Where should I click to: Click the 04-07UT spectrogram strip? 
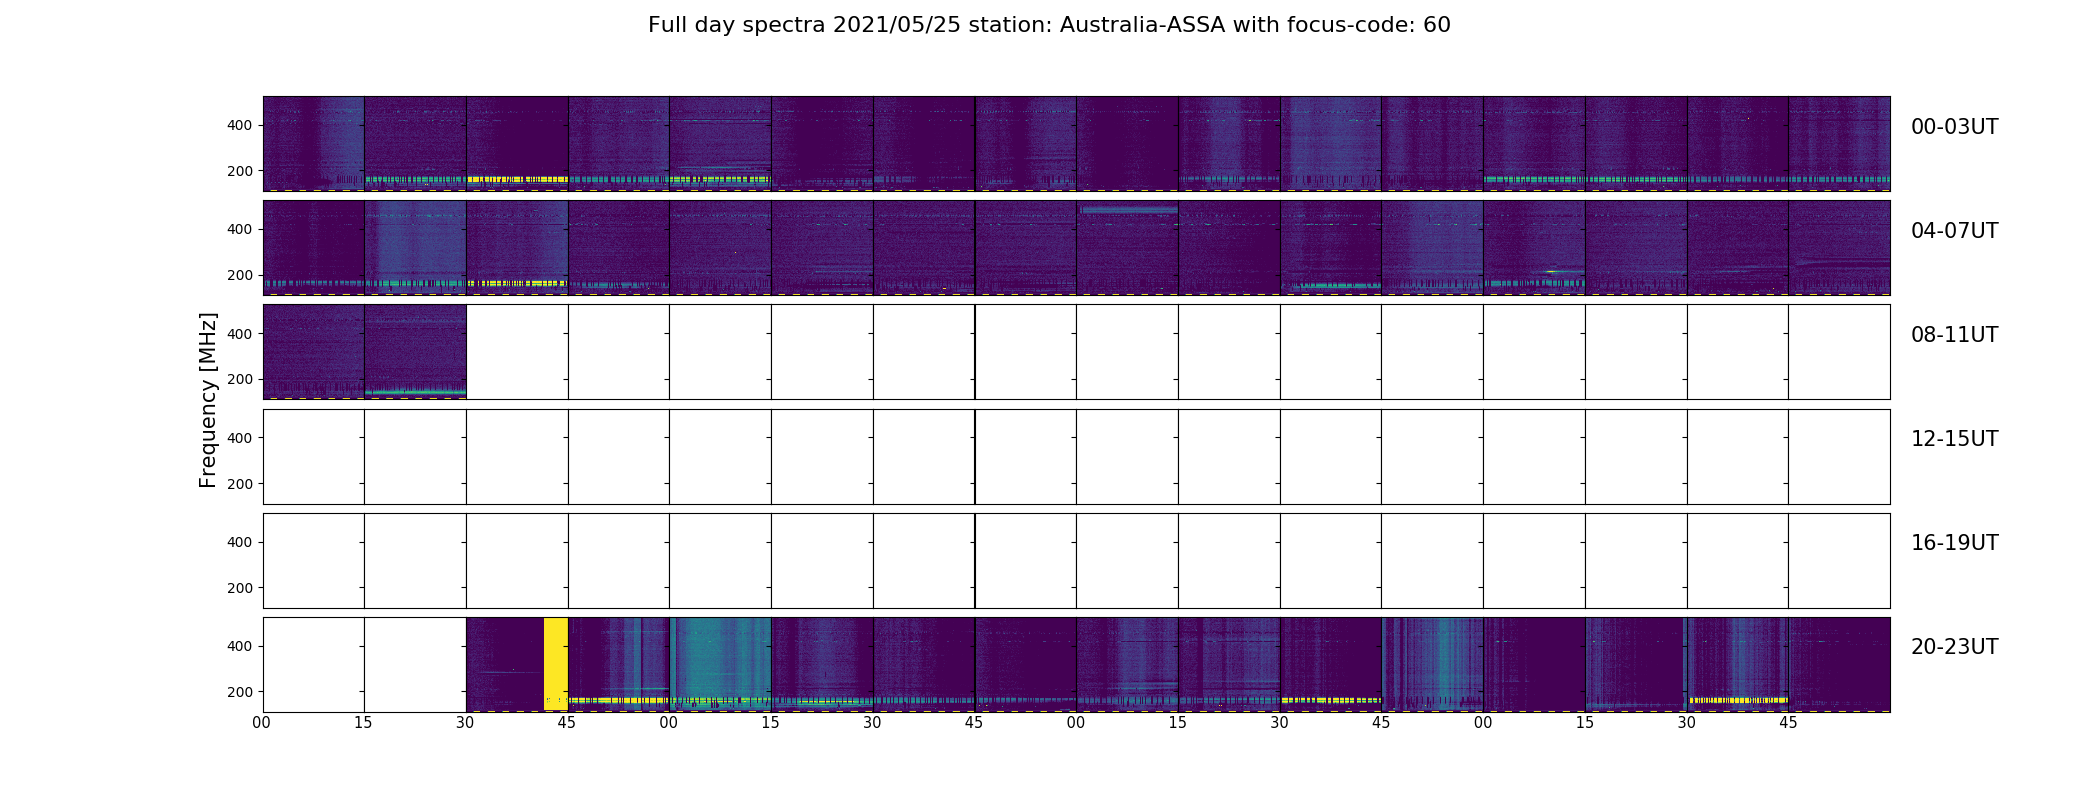pos(1076,248)
